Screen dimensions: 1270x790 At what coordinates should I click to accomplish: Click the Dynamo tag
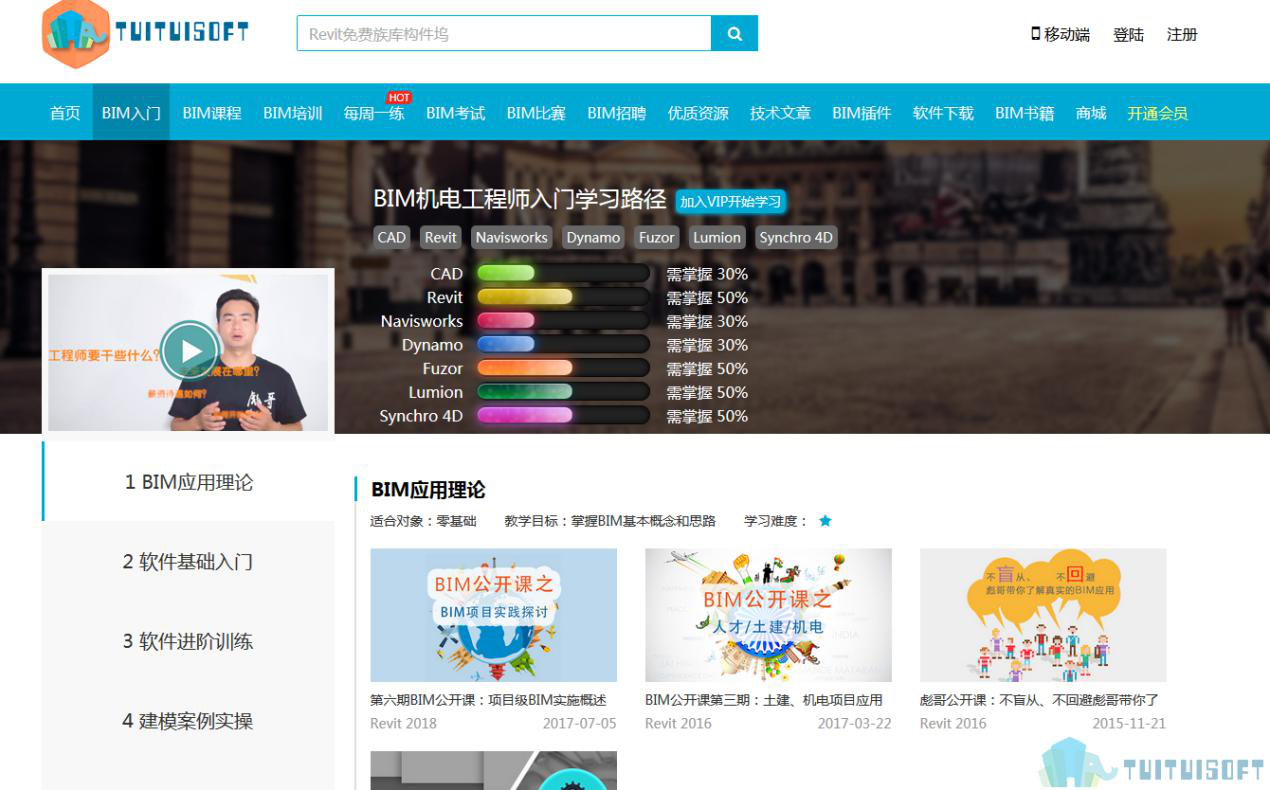(x=593, y=237)
